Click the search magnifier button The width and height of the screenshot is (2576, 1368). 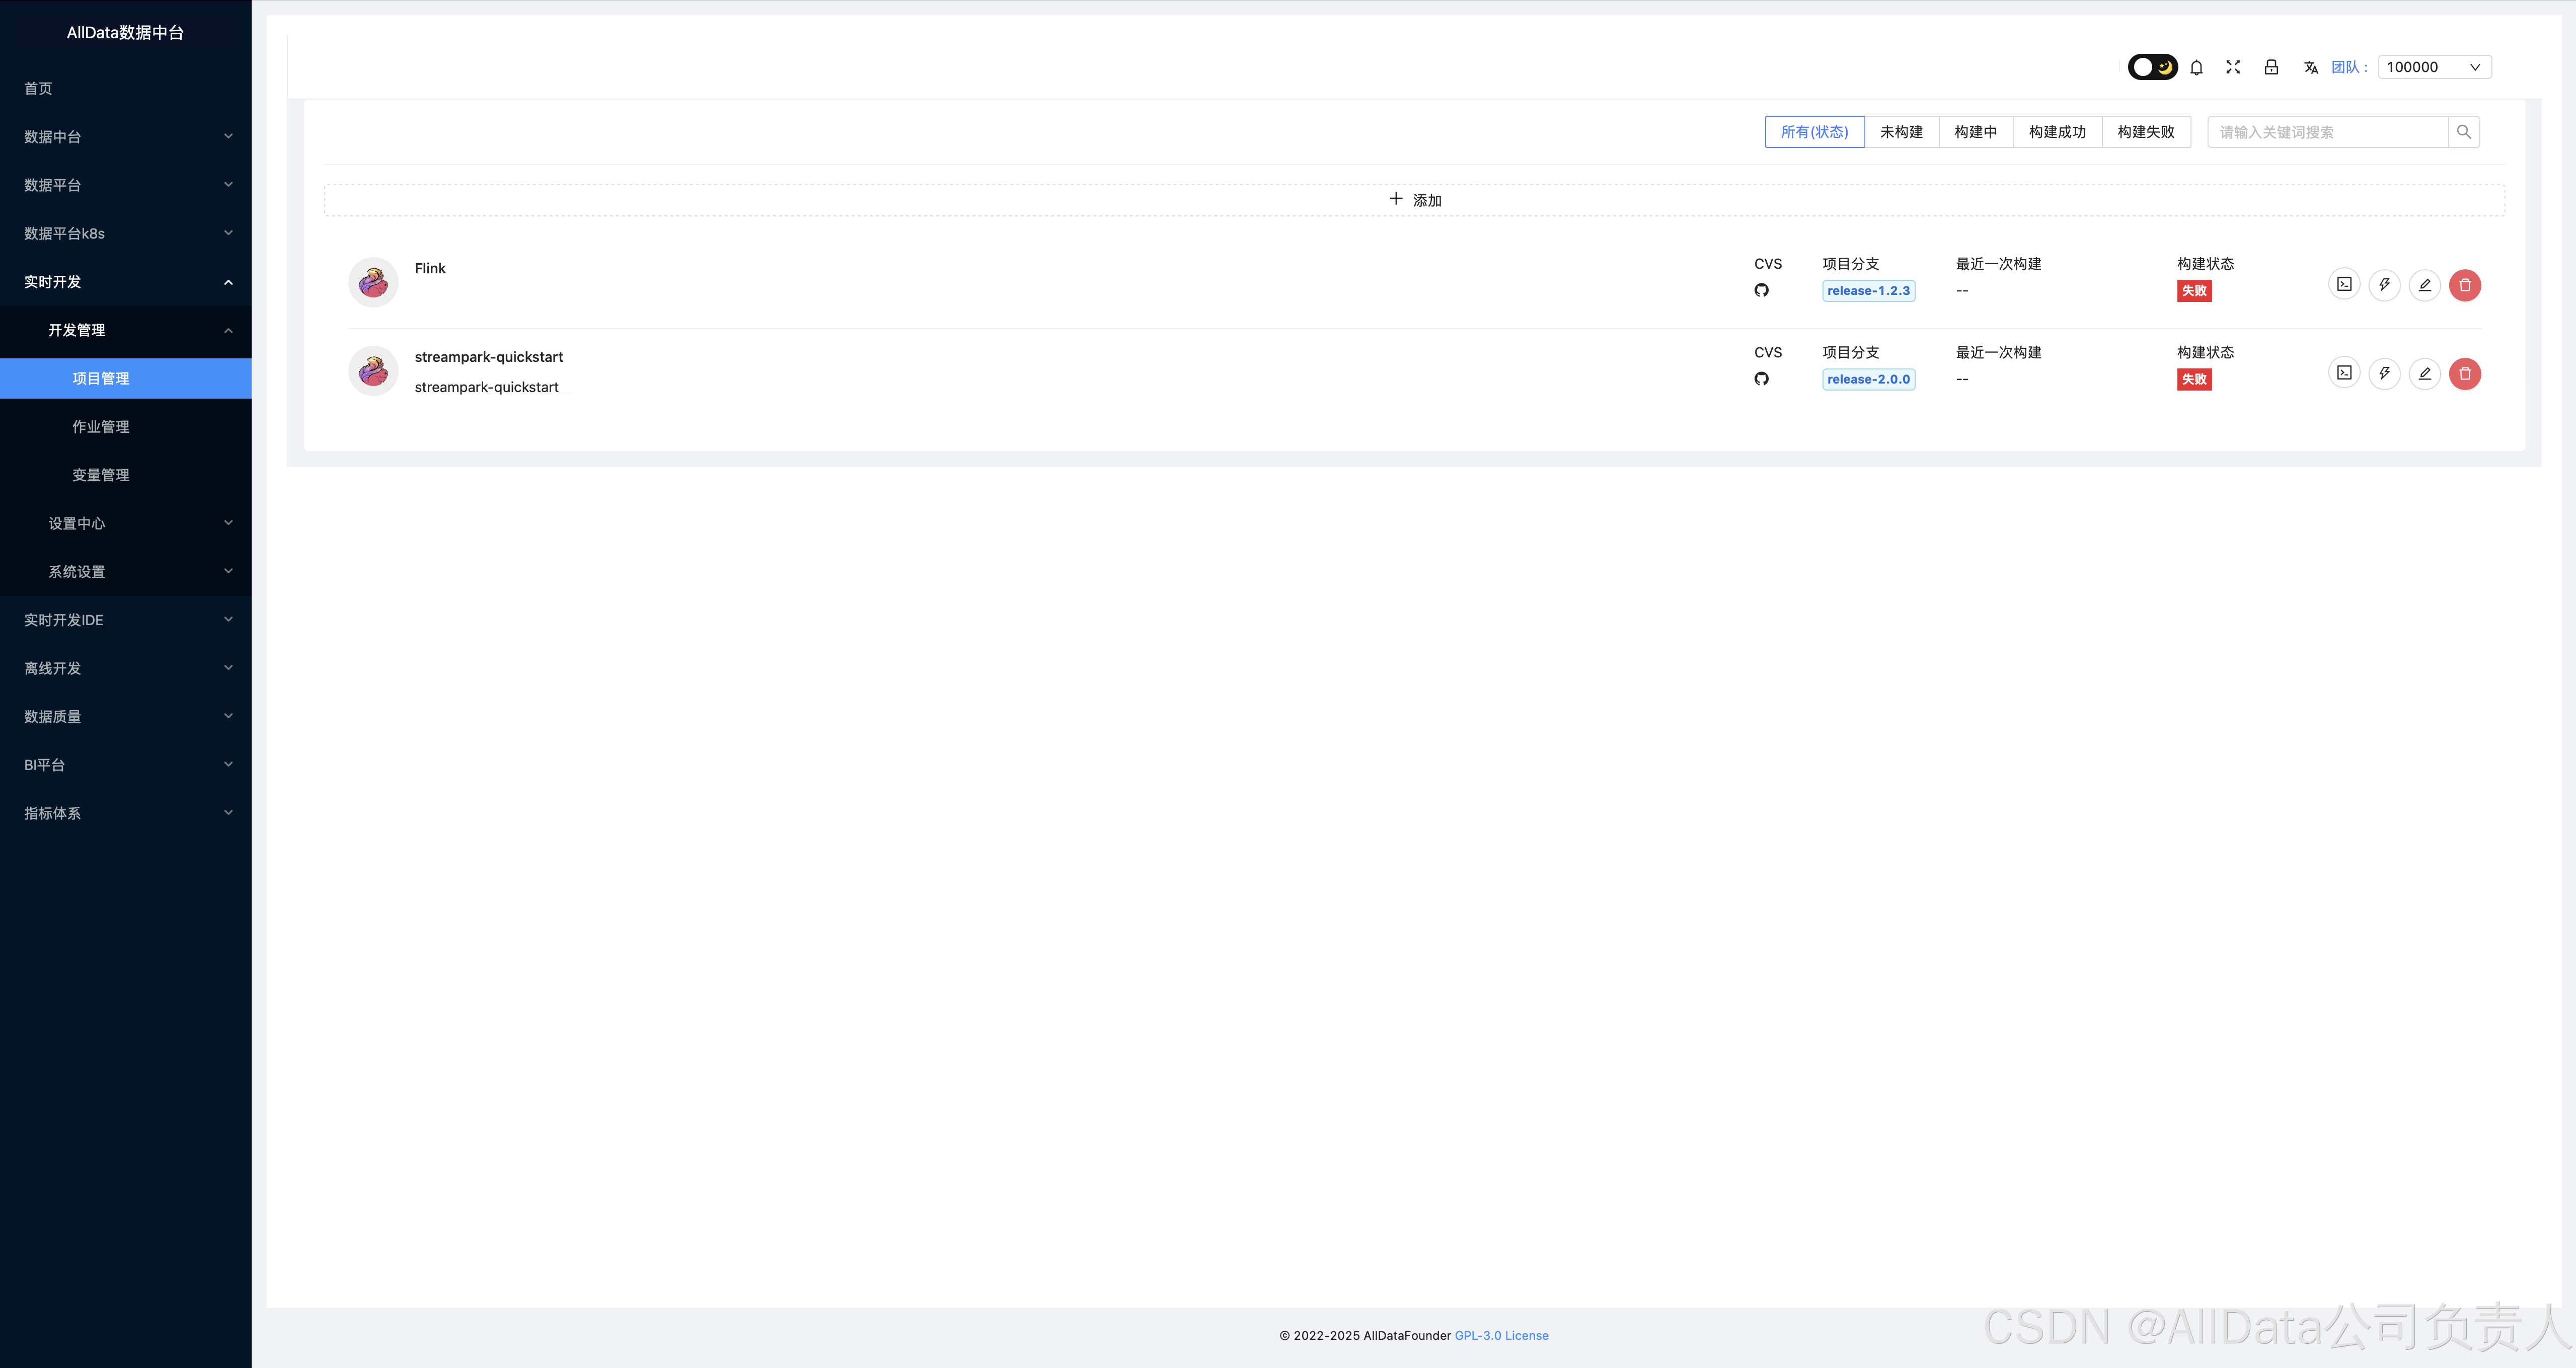coord(2463,132)
